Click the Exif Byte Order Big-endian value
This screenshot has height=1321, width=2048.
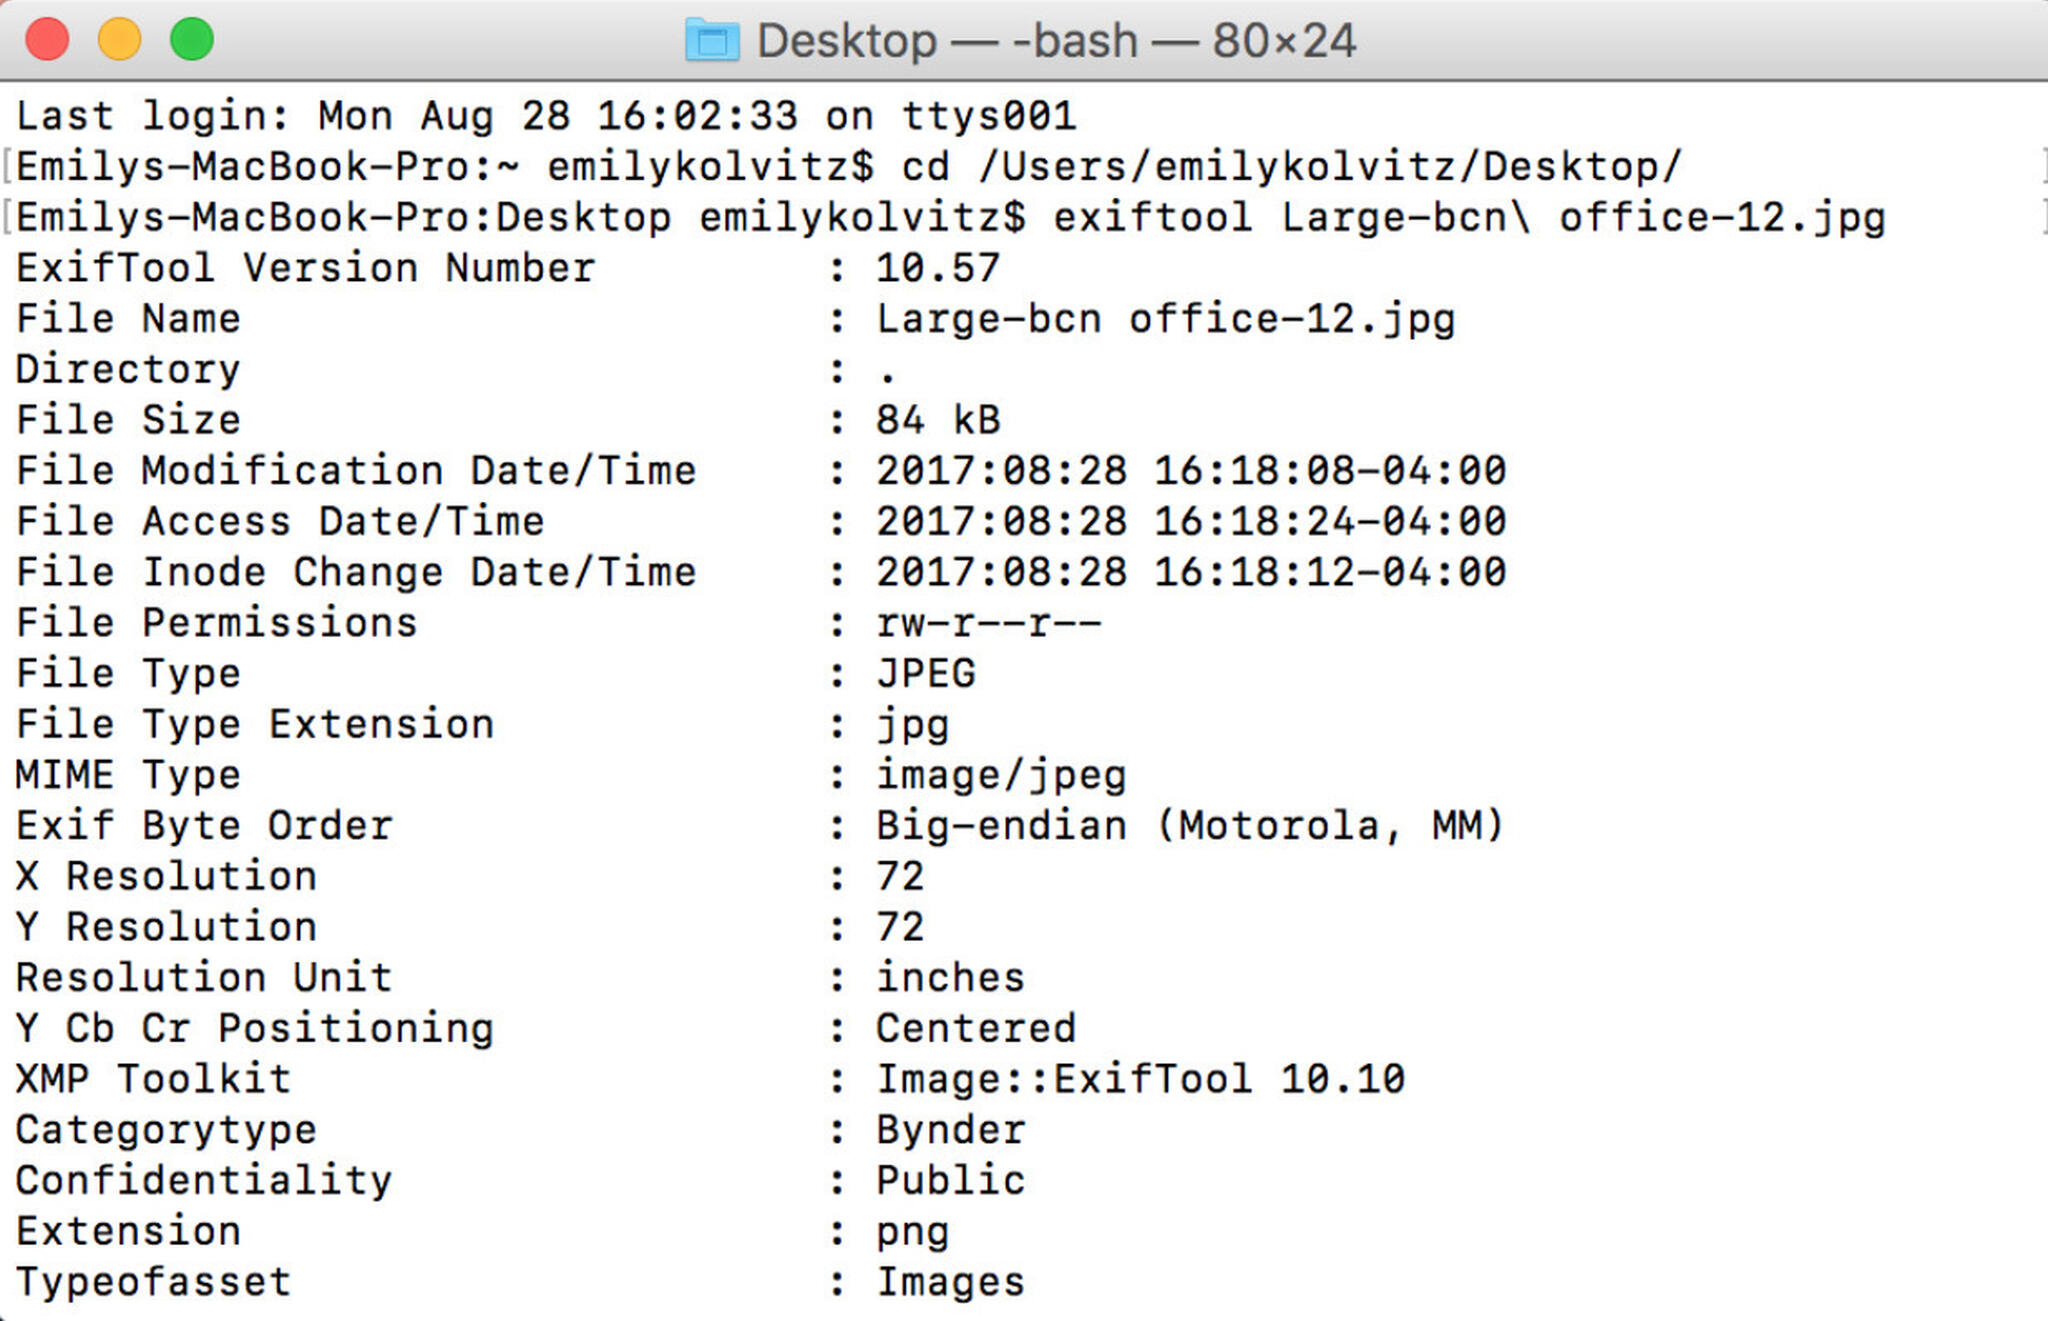pos(1185,824)
